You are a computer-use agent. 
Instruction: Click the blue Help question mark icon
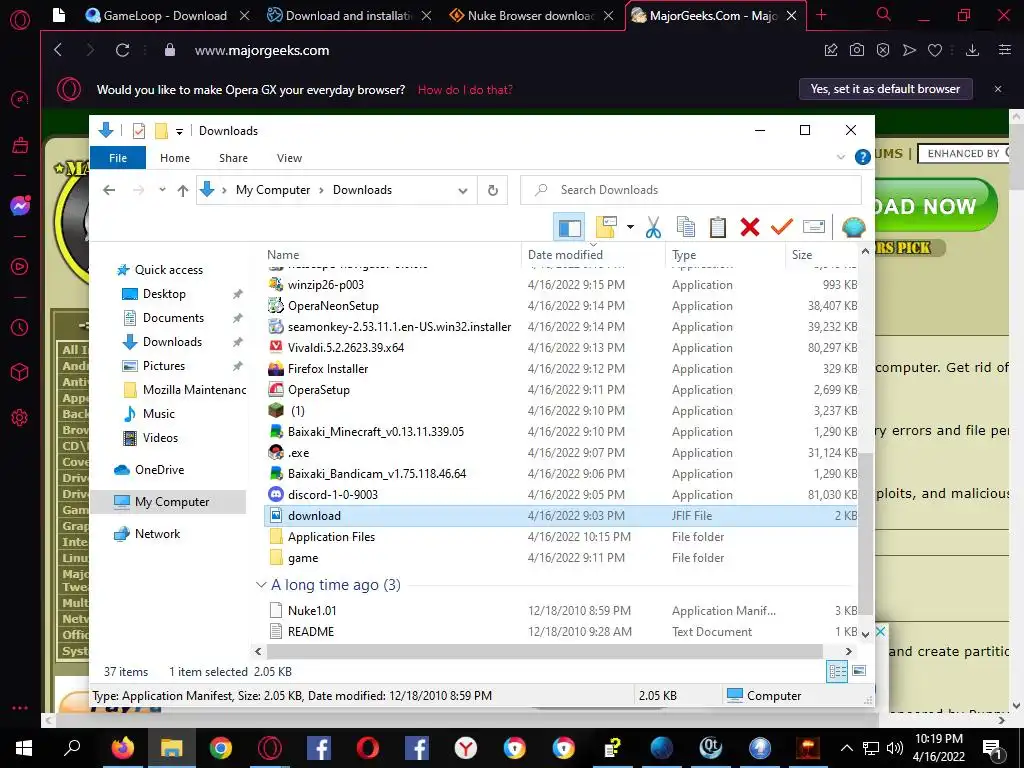click(x=863, y=157)
